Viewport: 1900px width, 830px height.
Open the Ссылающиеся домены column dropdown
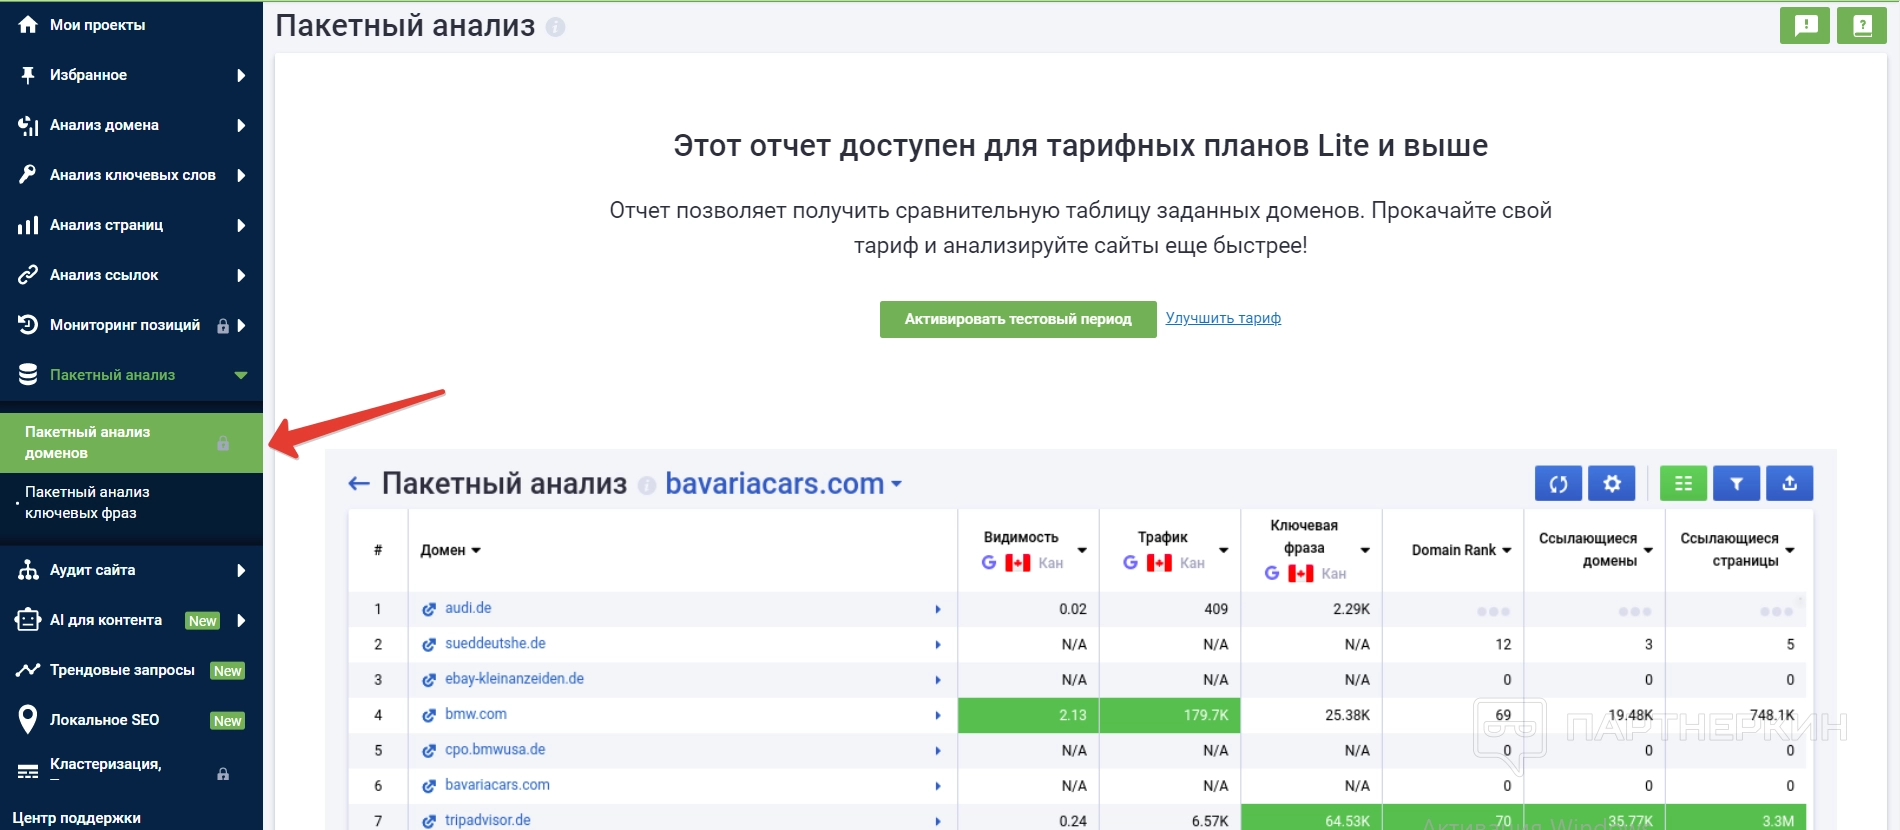tap(1648, 550)
